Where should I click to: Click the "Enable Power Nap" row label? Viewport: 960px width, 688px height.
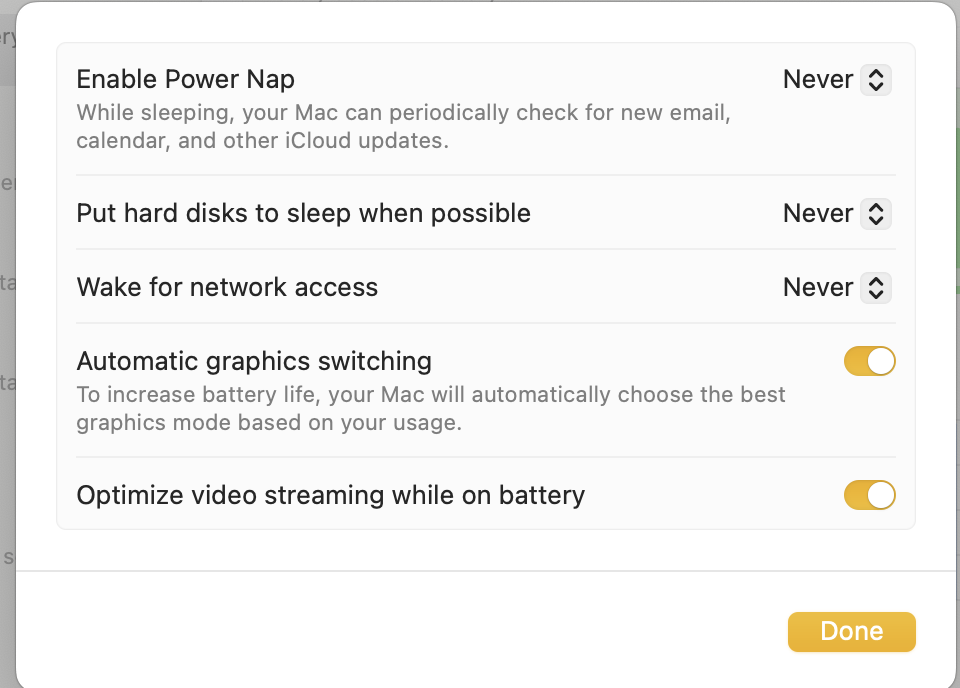pyautogui.click(x=185, y=79)
